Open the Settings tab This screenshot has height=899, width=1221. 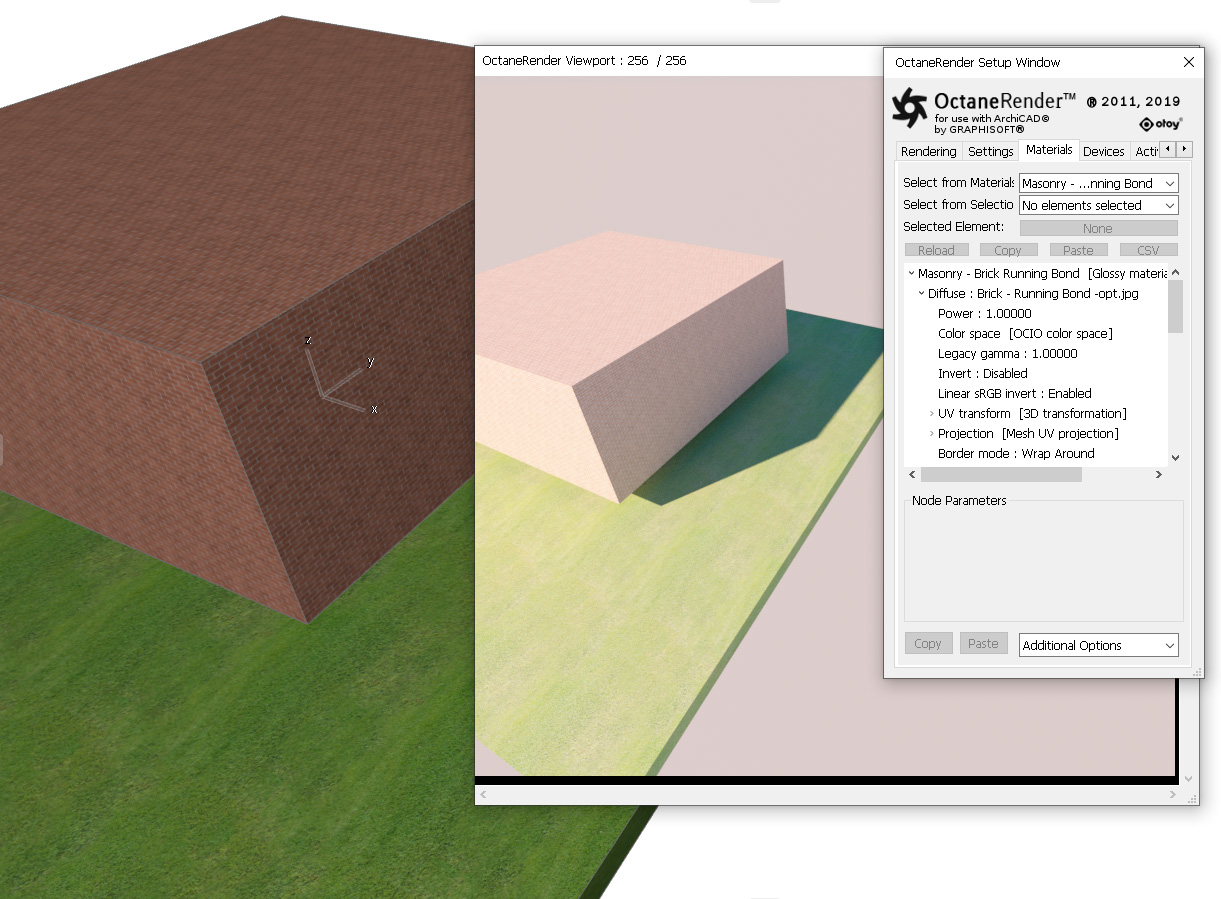(990, 152)
